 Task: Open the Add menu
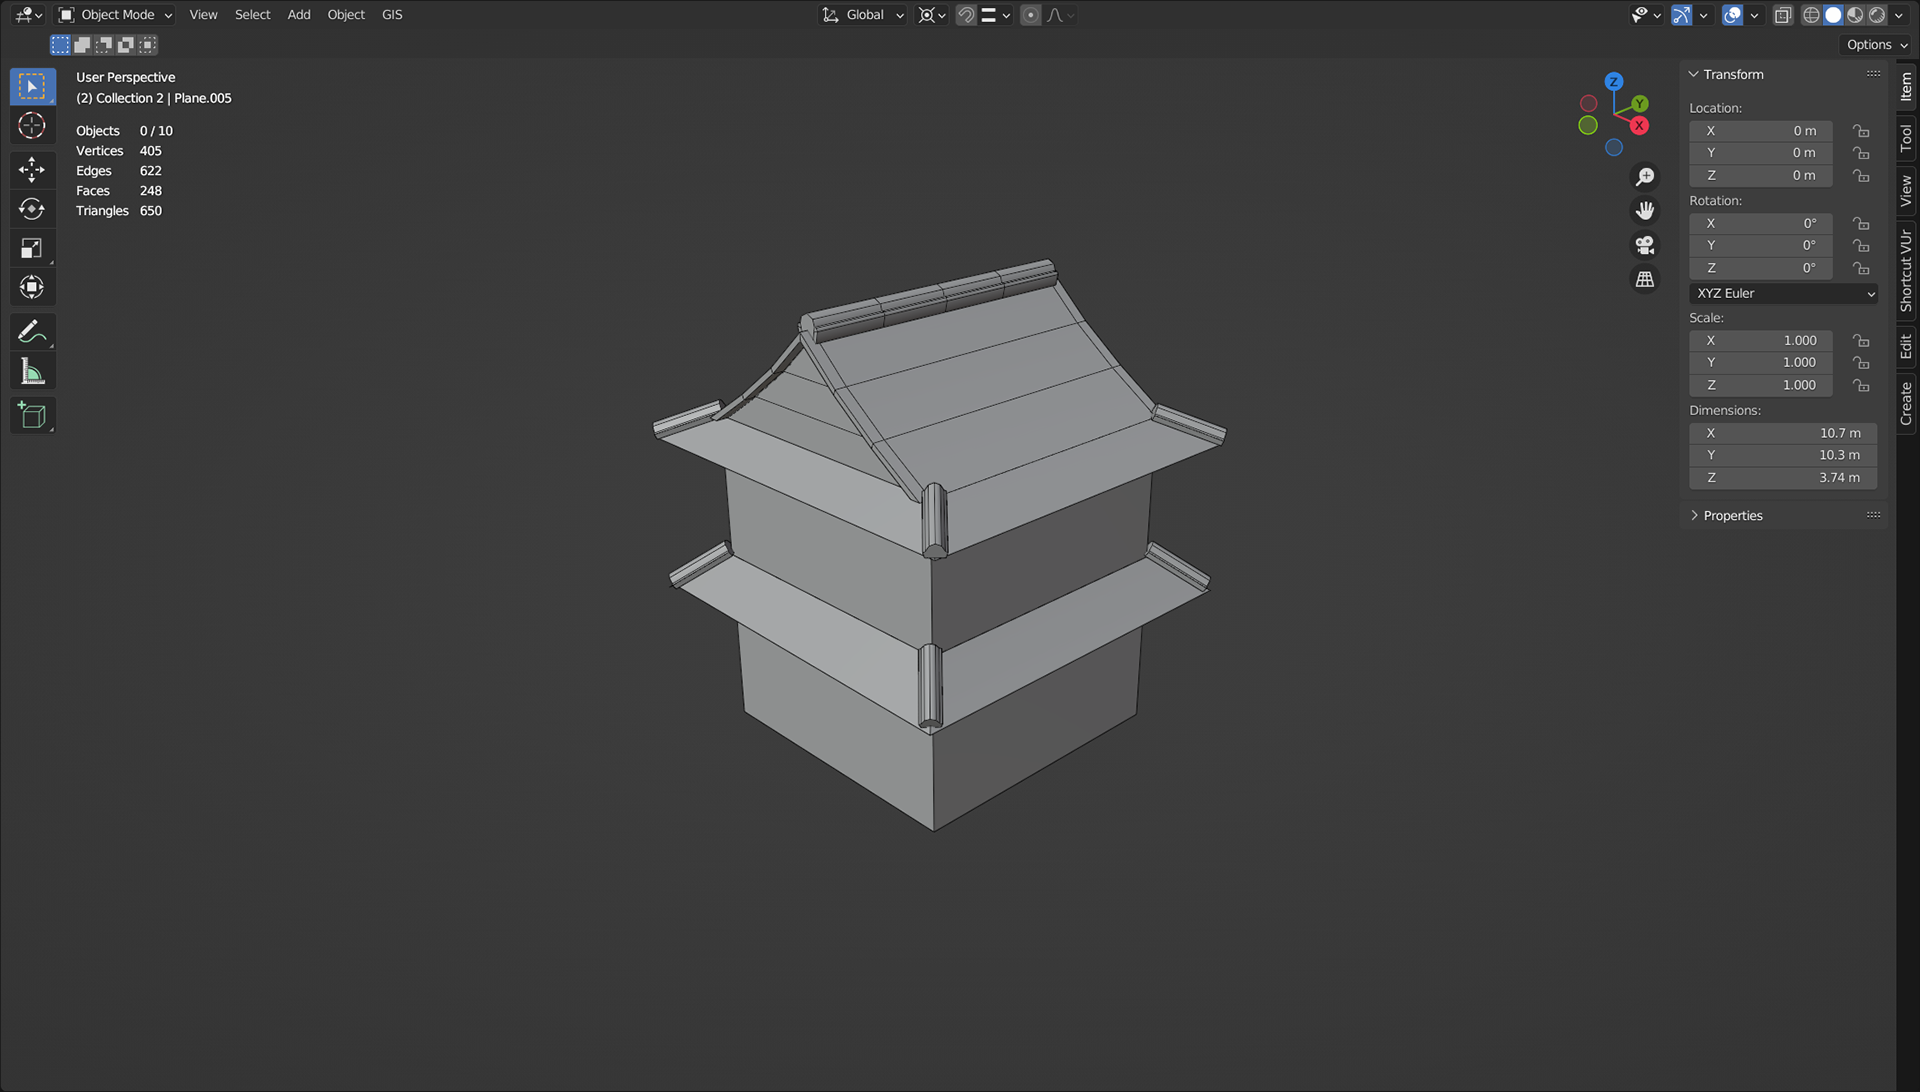tap(298, 15)
